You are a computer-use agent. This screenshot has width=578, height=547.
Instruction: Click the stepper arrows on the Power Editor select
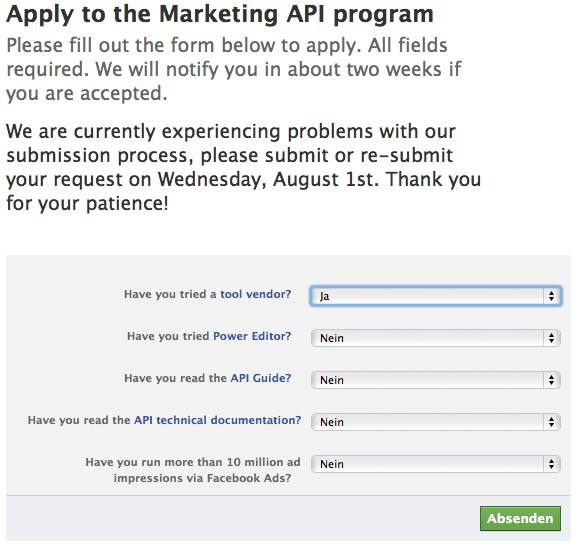click(551, 338)
